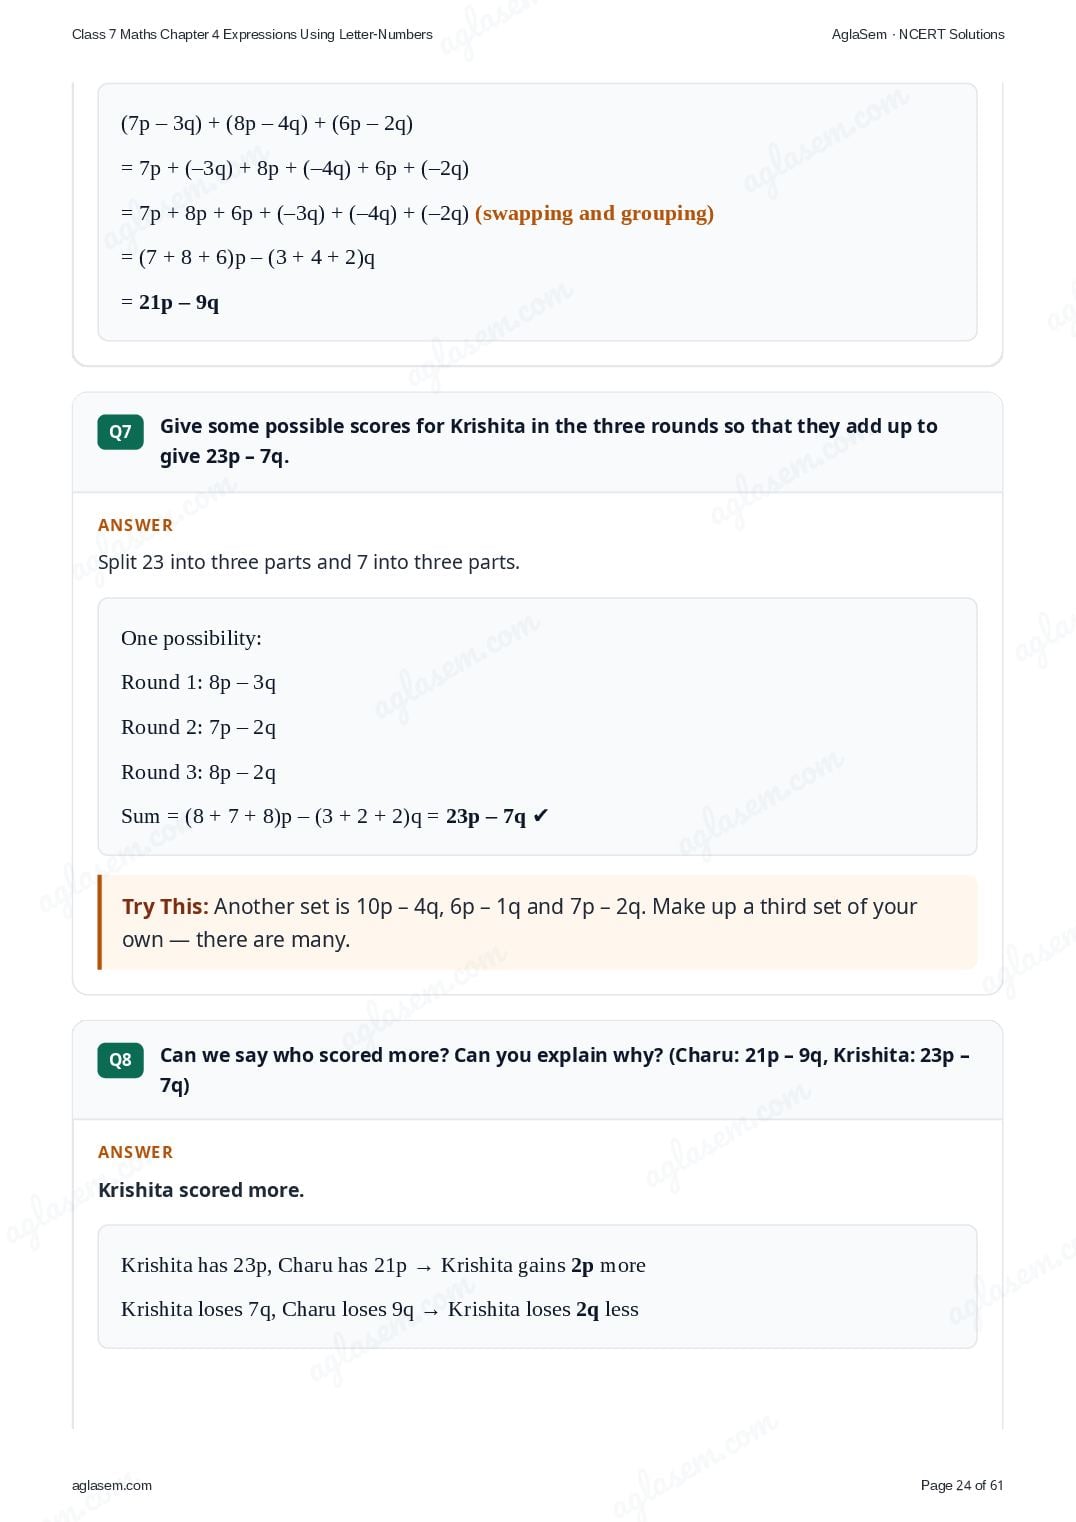1076x1522 pixels.
Task: Click the Round 3: 8p – 2q line
Action: [x=198, y=772]
